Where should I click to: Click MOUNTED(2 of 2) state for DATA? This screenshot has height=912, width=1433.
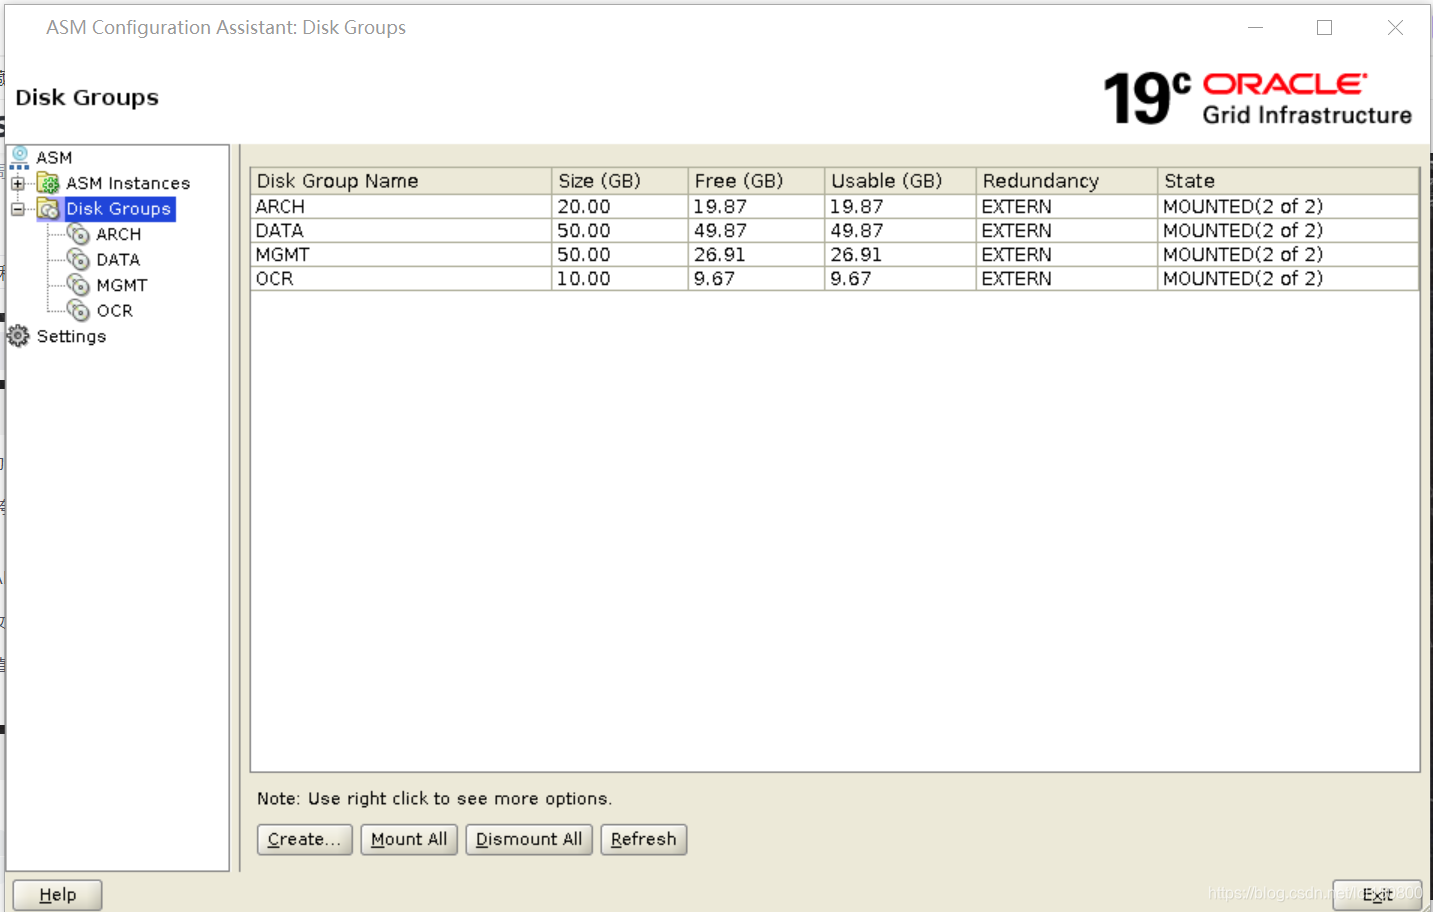coord(1288,230)
